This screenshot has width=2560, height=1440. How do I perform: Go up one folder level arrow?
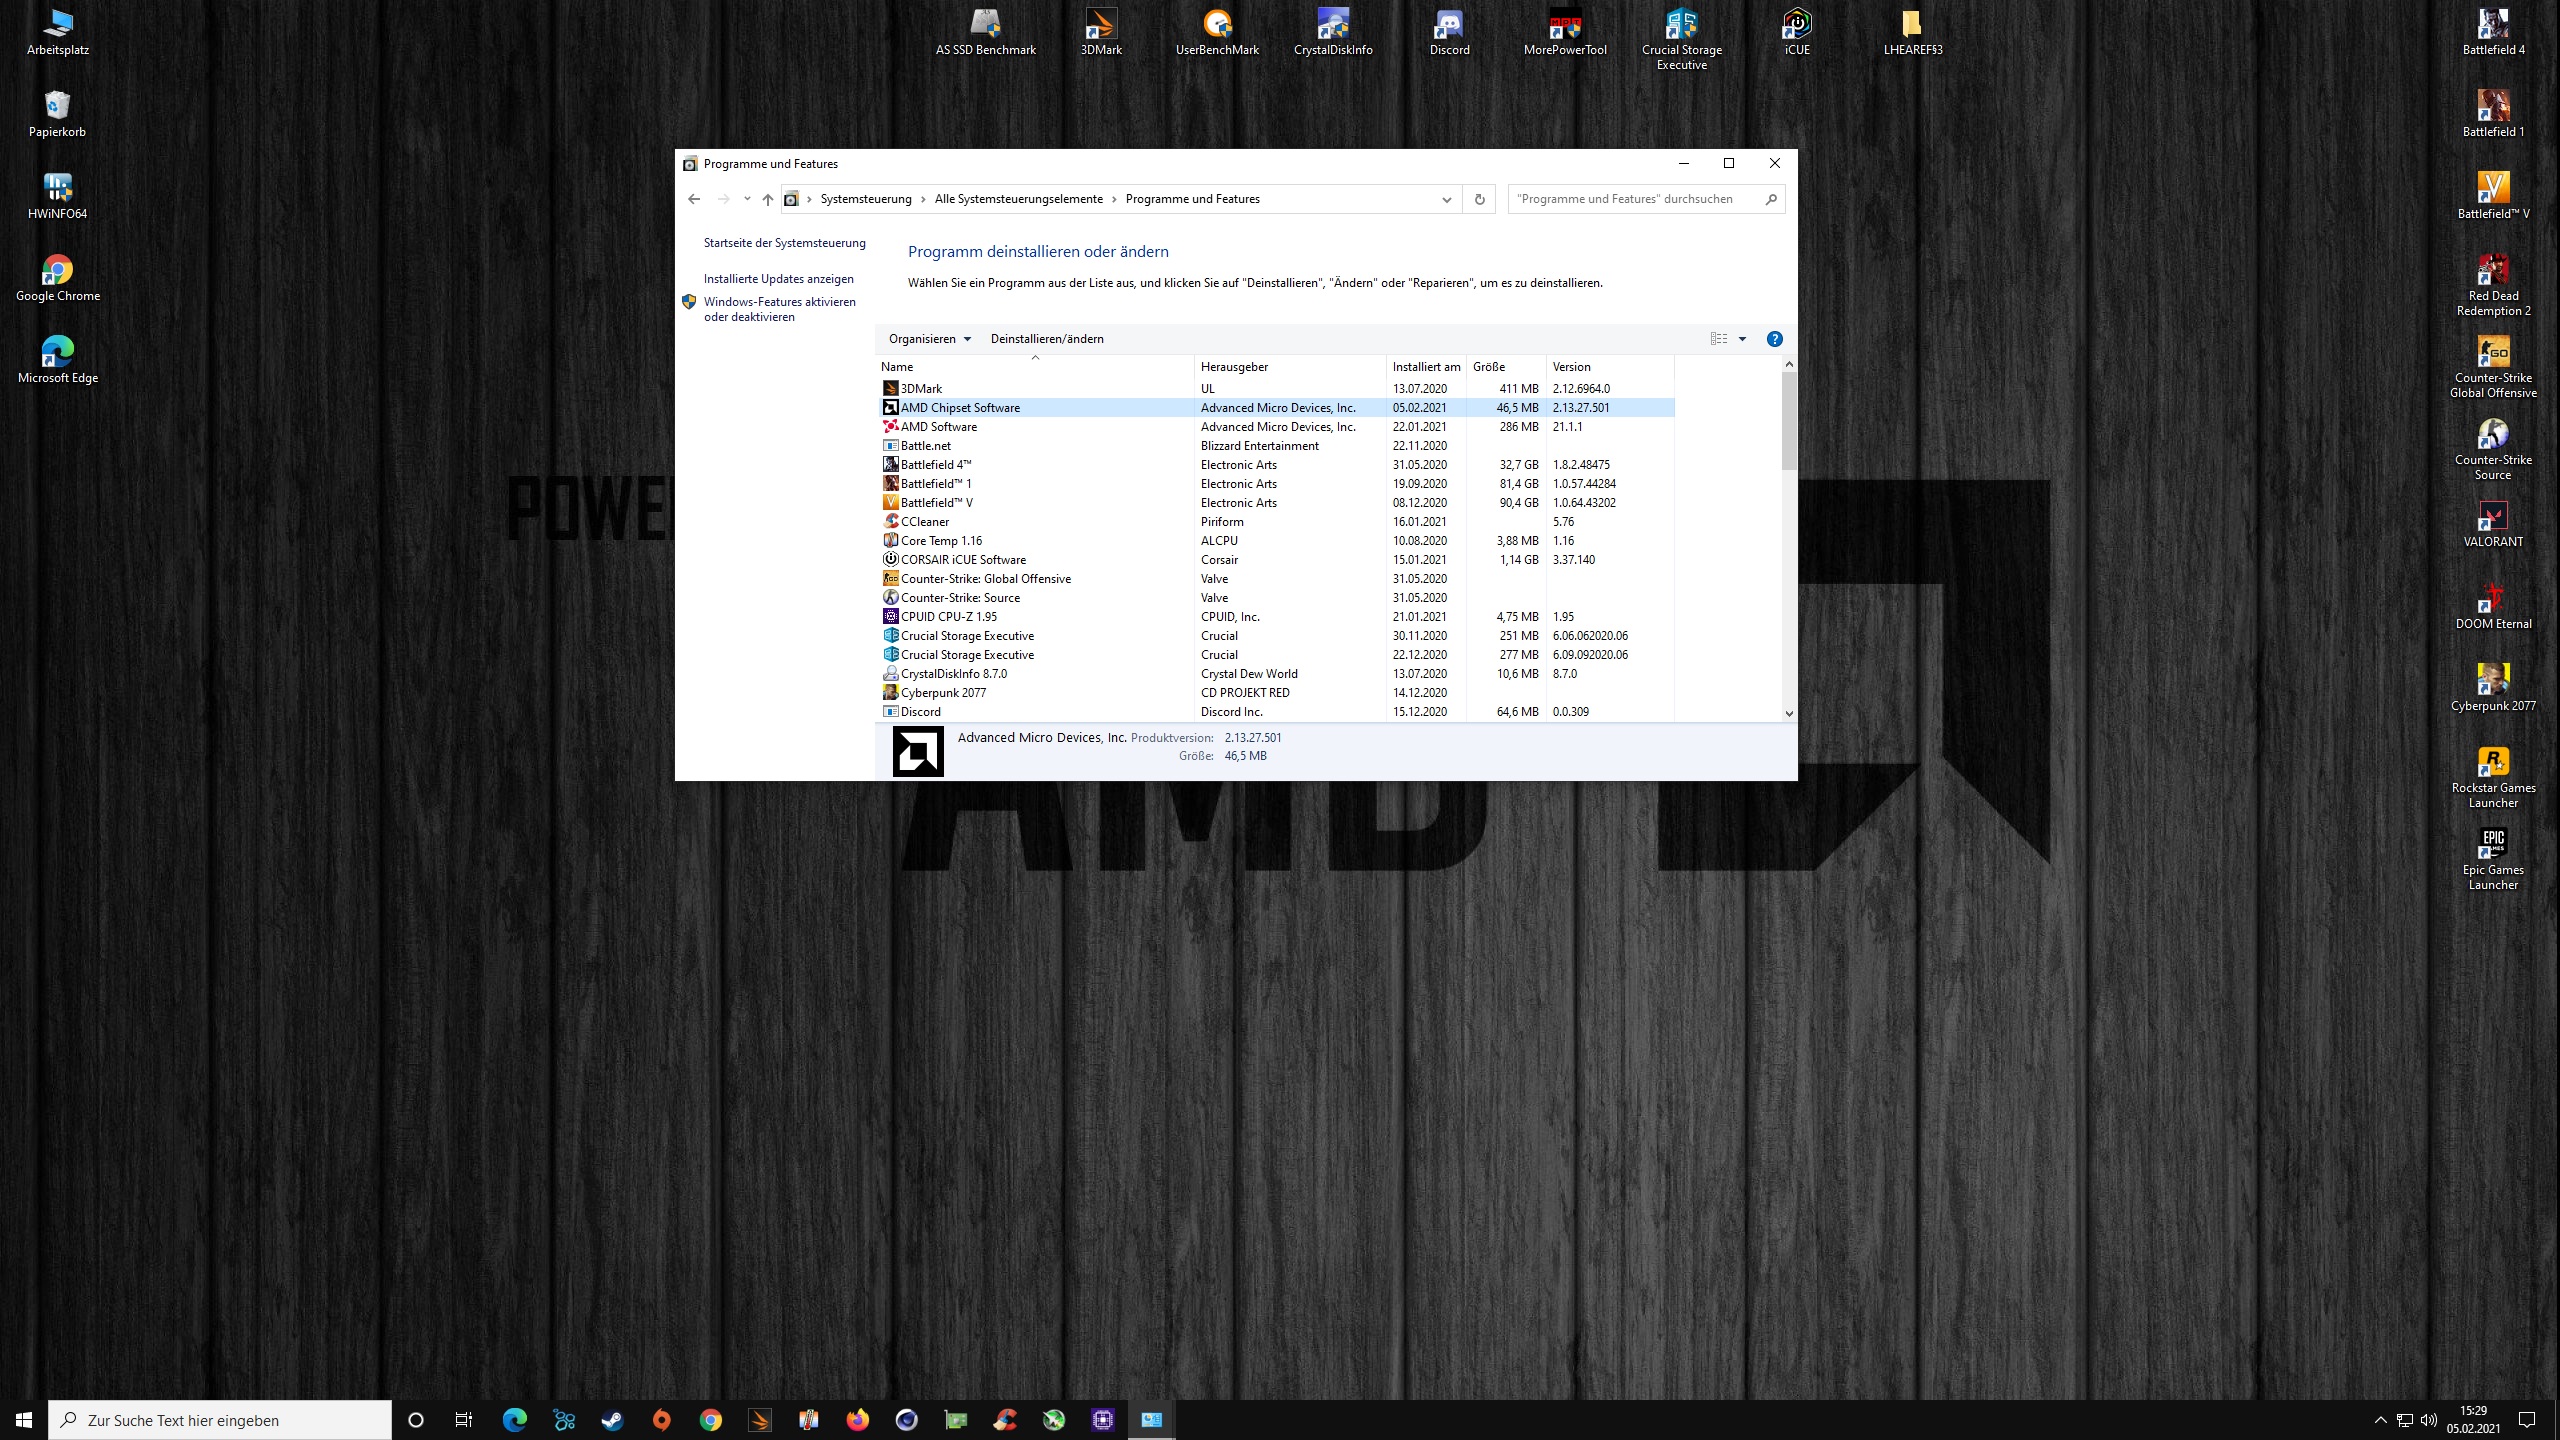(767, 199)
